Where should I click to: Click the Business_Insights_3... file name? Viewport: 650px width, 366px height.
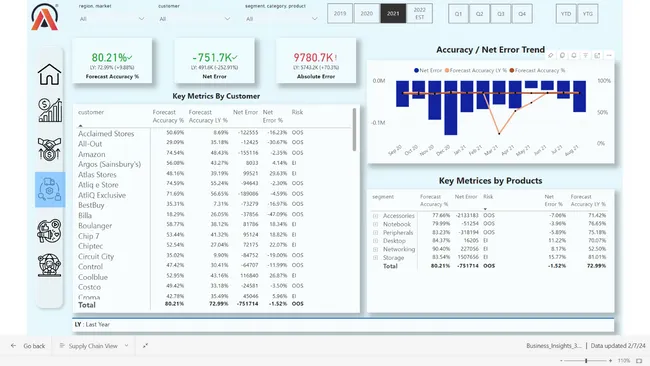pyautogui.click(x=554, y=346)
